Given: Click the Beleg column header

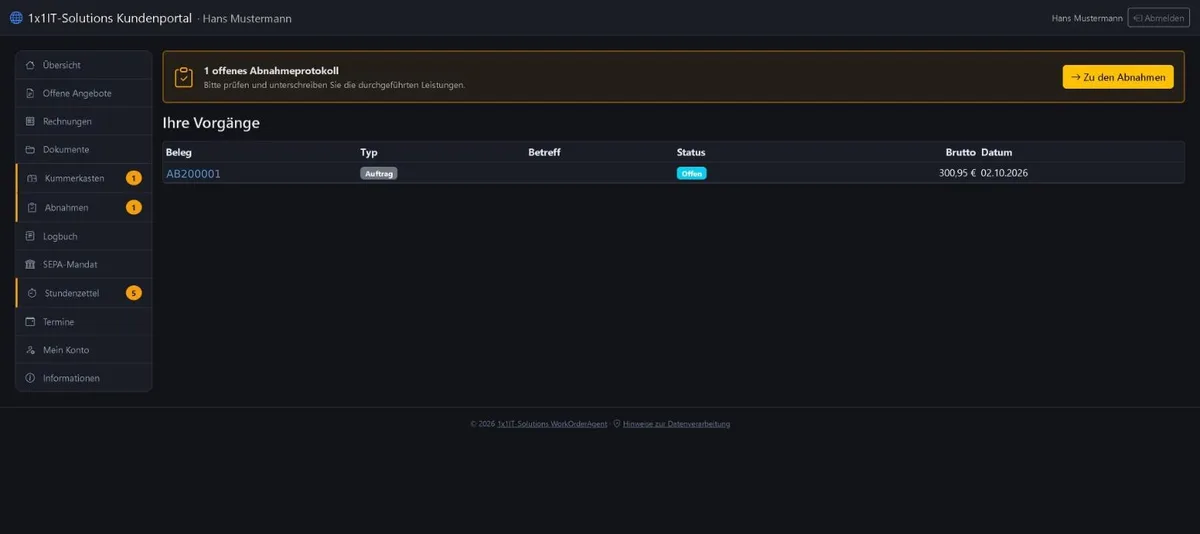Looking at the screenshot, I should tap(179, 153).
